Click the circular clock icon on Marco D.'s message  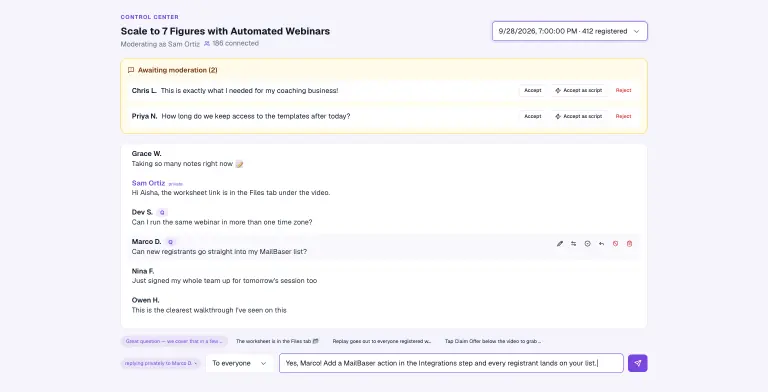[x=587, y=244]
